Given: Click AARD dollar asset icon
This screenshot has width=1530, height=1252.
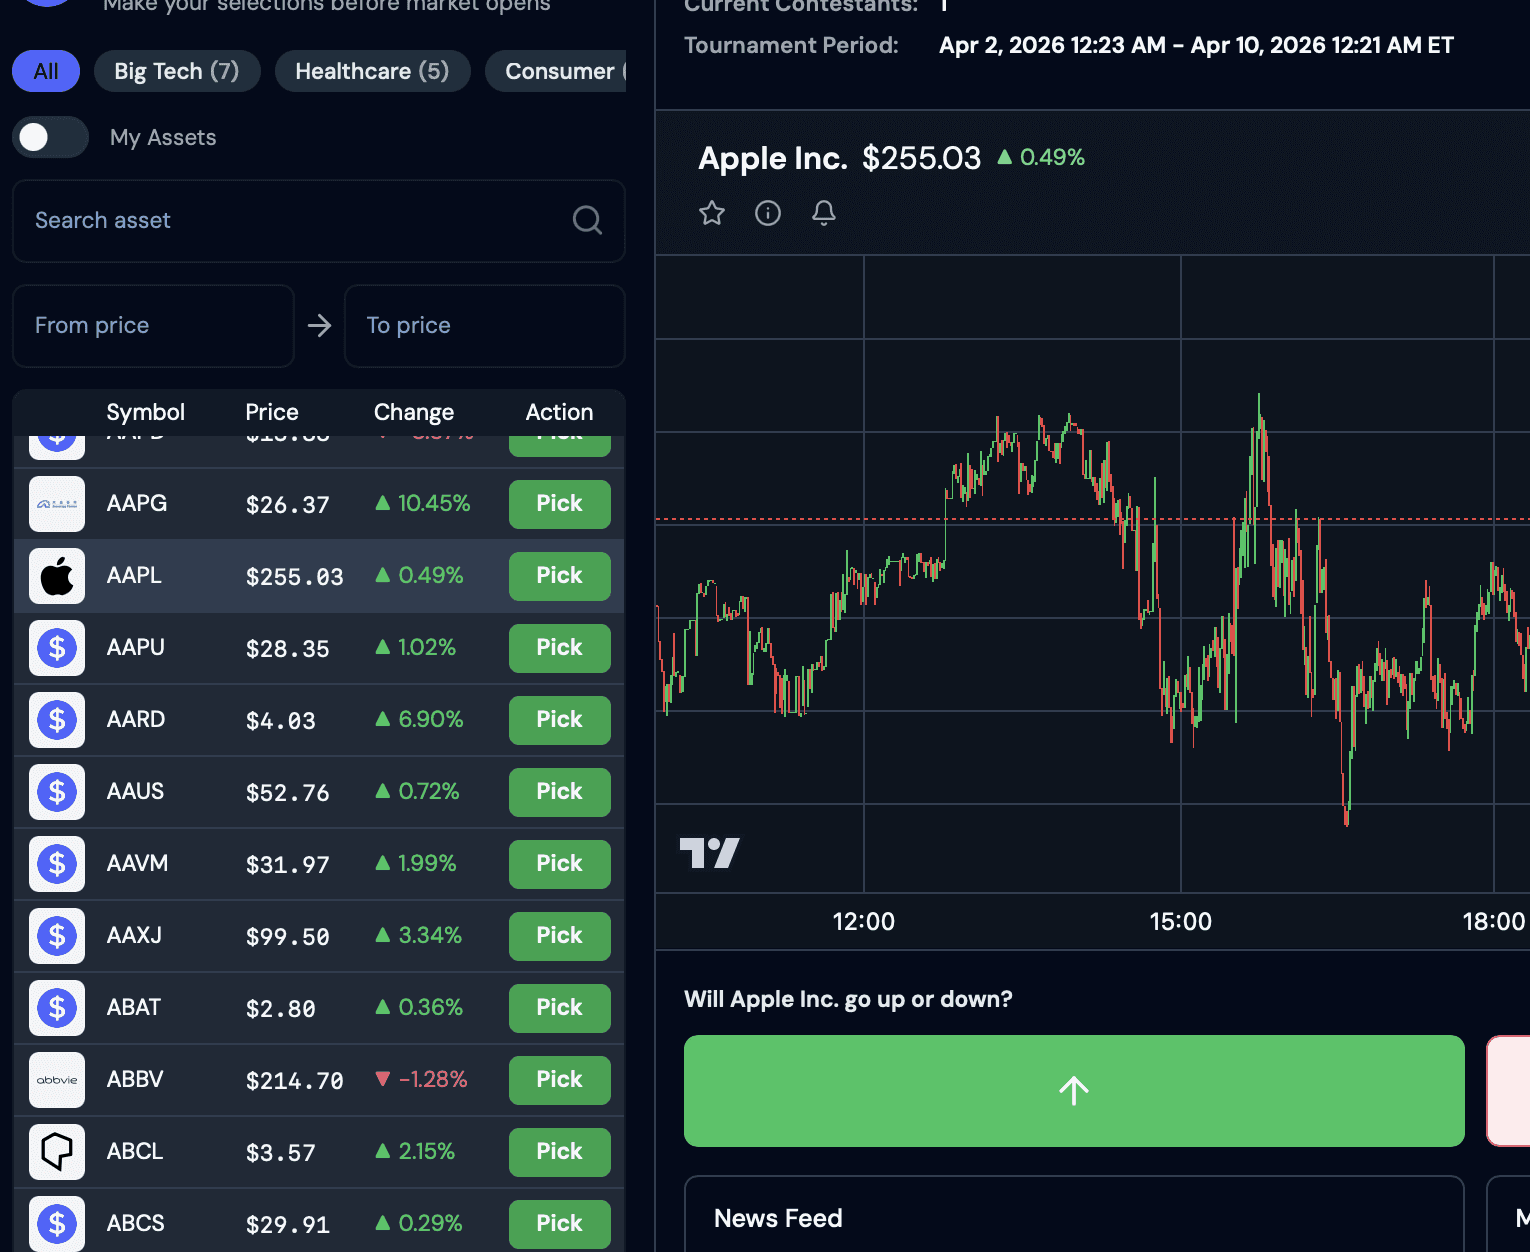Looking at the screenshot, I should coord(57,720).
